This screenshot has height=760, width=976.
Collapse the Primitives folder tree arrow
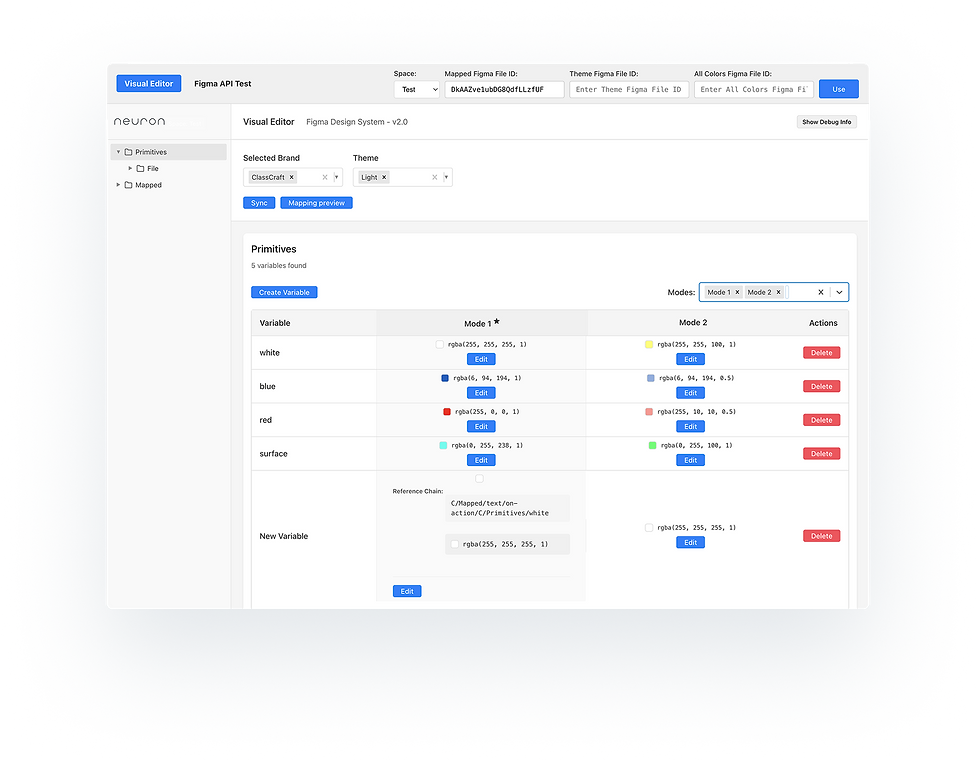coord(118,152)
